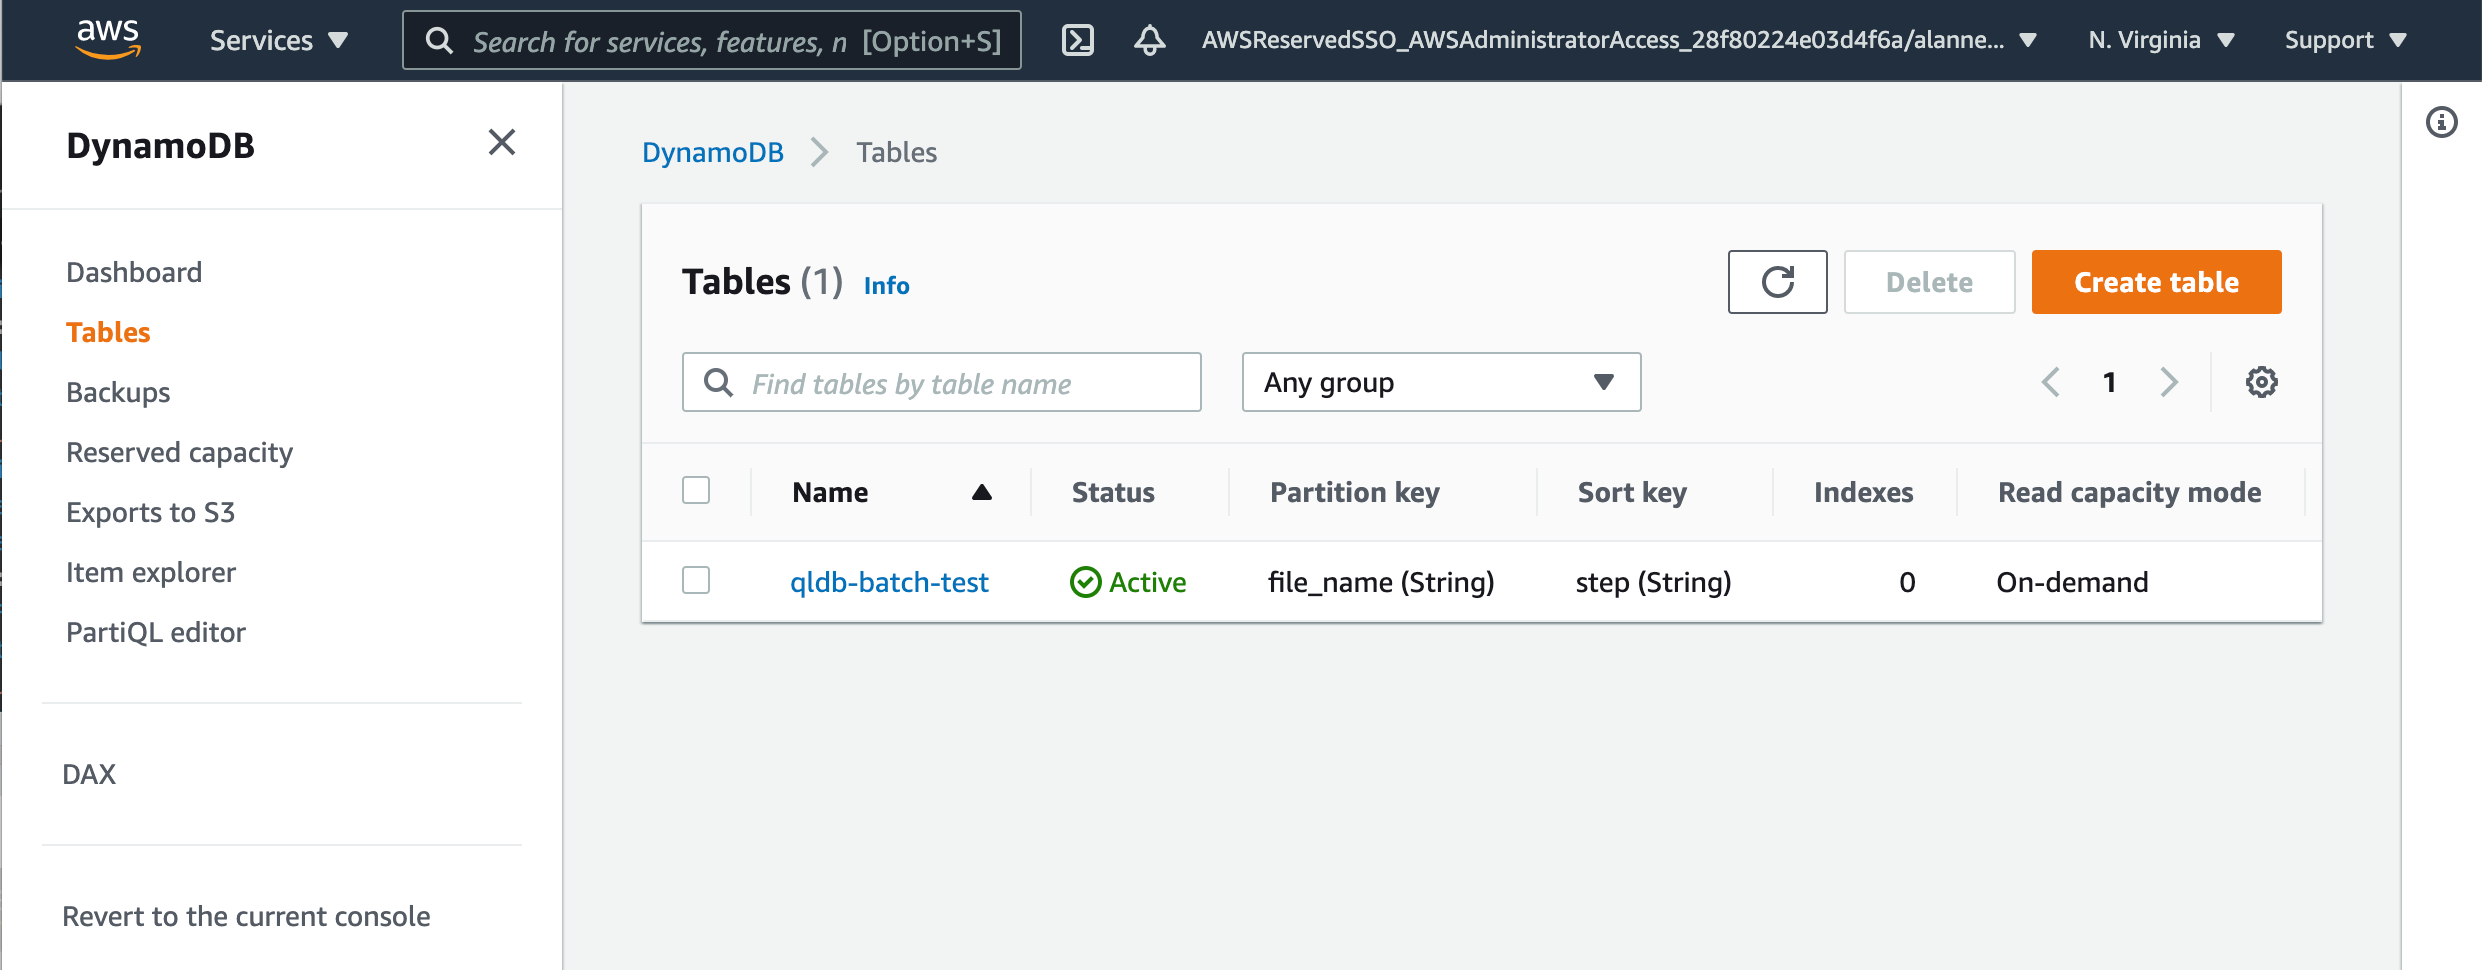Click the Create table button
Viewport: 2482px width, 970px height.
coord(2156,282)
